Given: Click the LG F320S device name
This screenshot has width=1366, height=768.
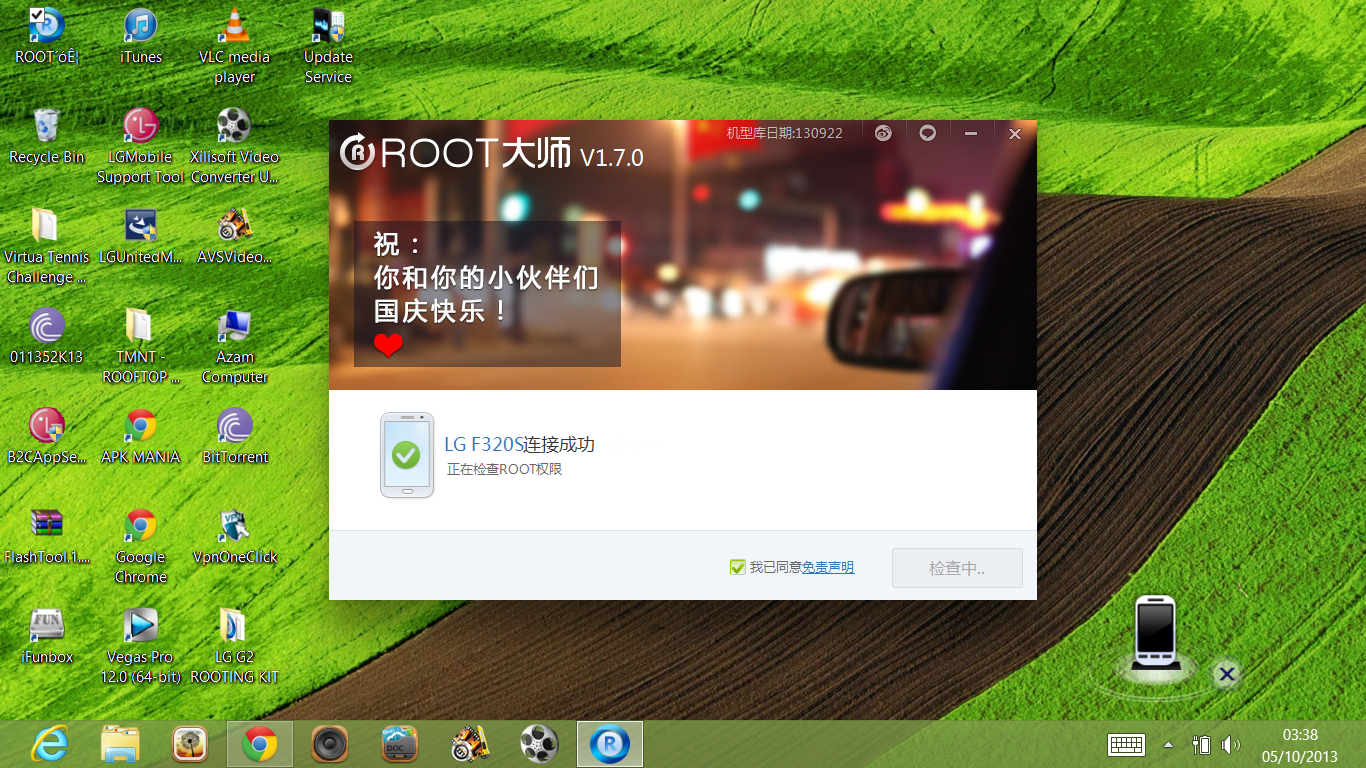Looking at the screenshot, I should [x=484, y=445].
